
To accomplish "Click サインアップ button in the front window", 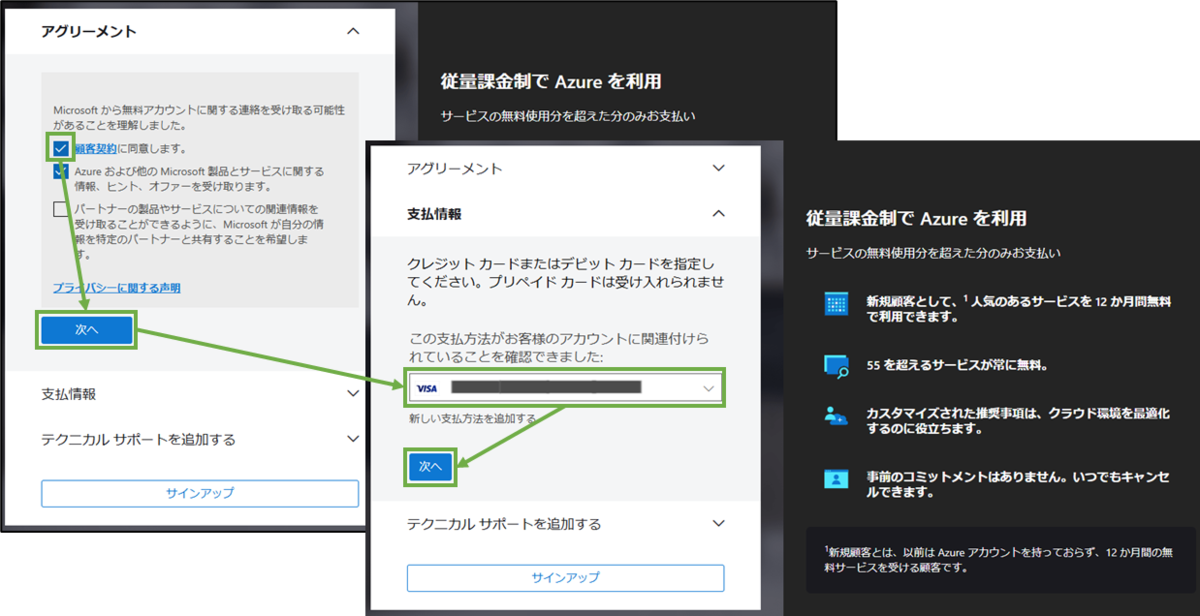I will click(565, 577).
